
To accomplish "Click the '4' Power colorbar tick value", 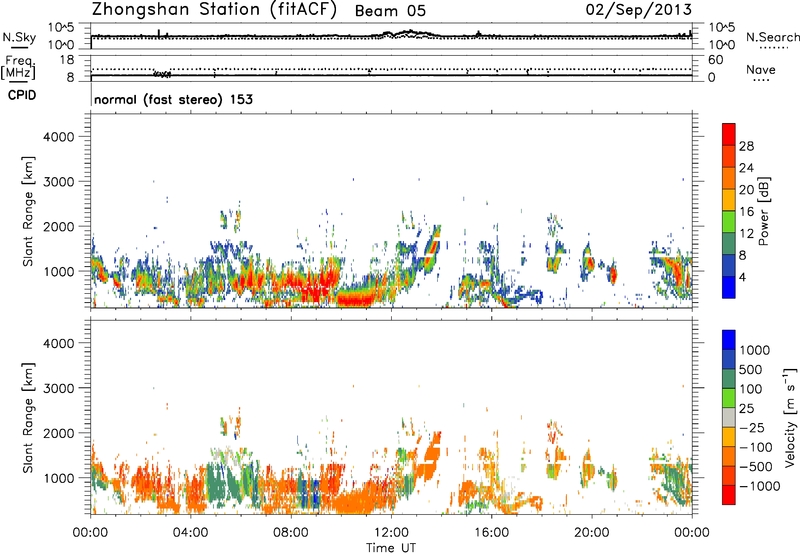I will pos(743,277).
